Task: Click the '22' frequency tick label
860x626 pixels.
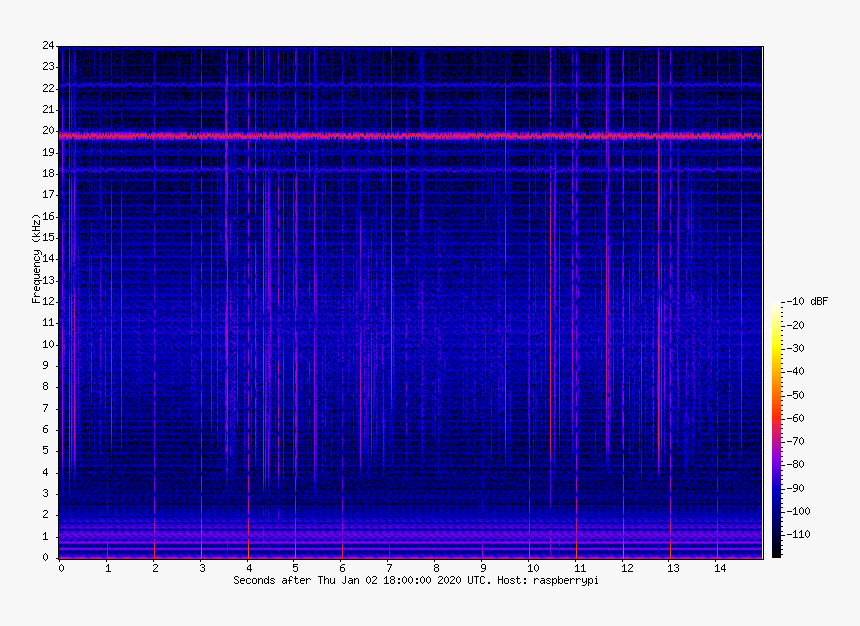Action: coord(48,88)
